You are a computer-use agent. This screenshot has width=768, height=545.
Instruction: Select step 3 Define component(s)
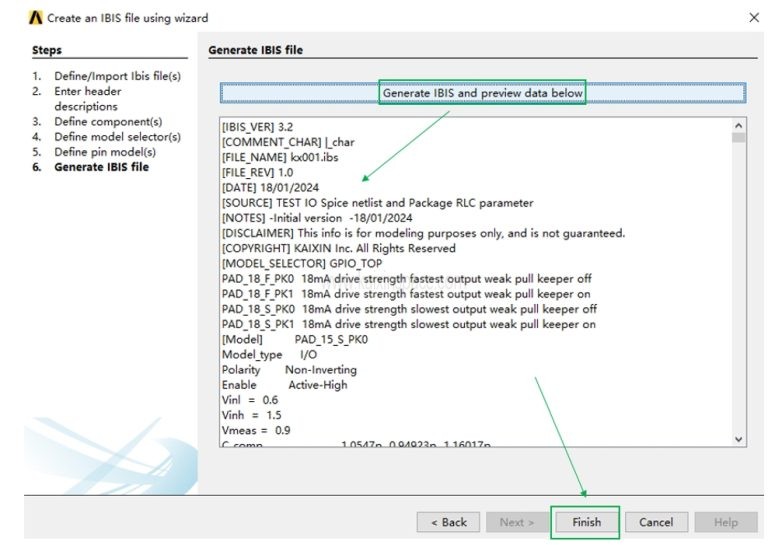[108, 122]
